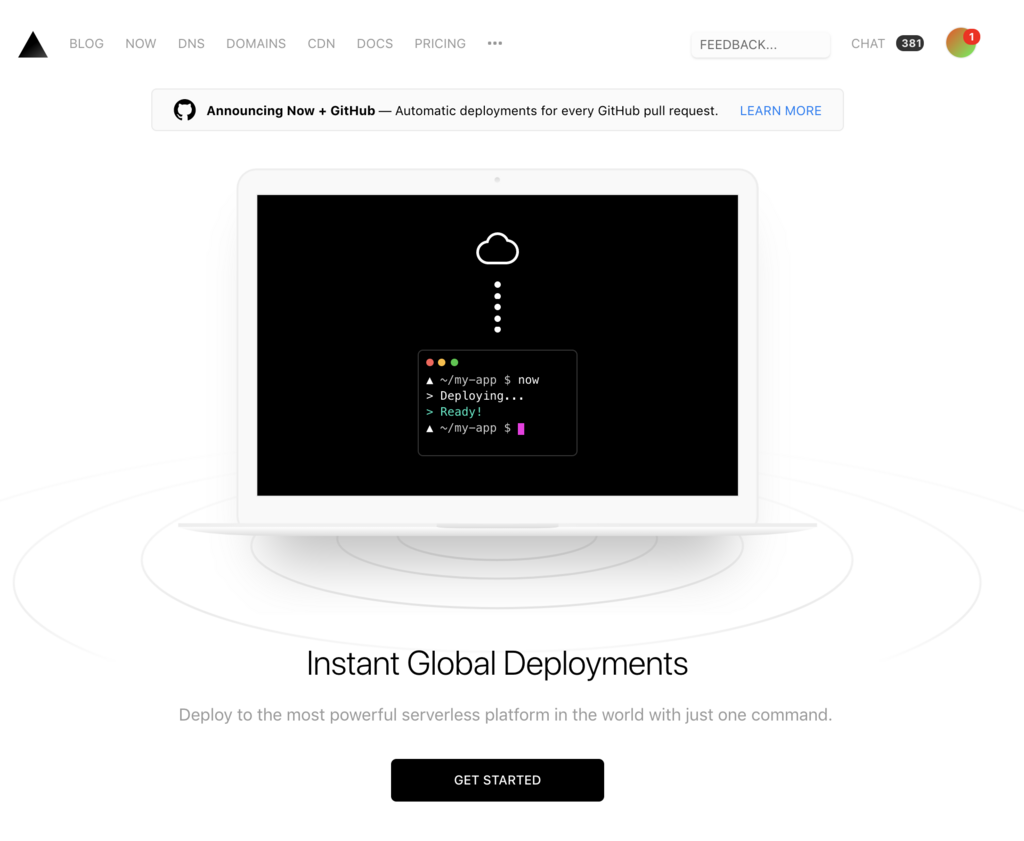
Task: Click the red dot in terminal window
Action: (x=430, y=362)
